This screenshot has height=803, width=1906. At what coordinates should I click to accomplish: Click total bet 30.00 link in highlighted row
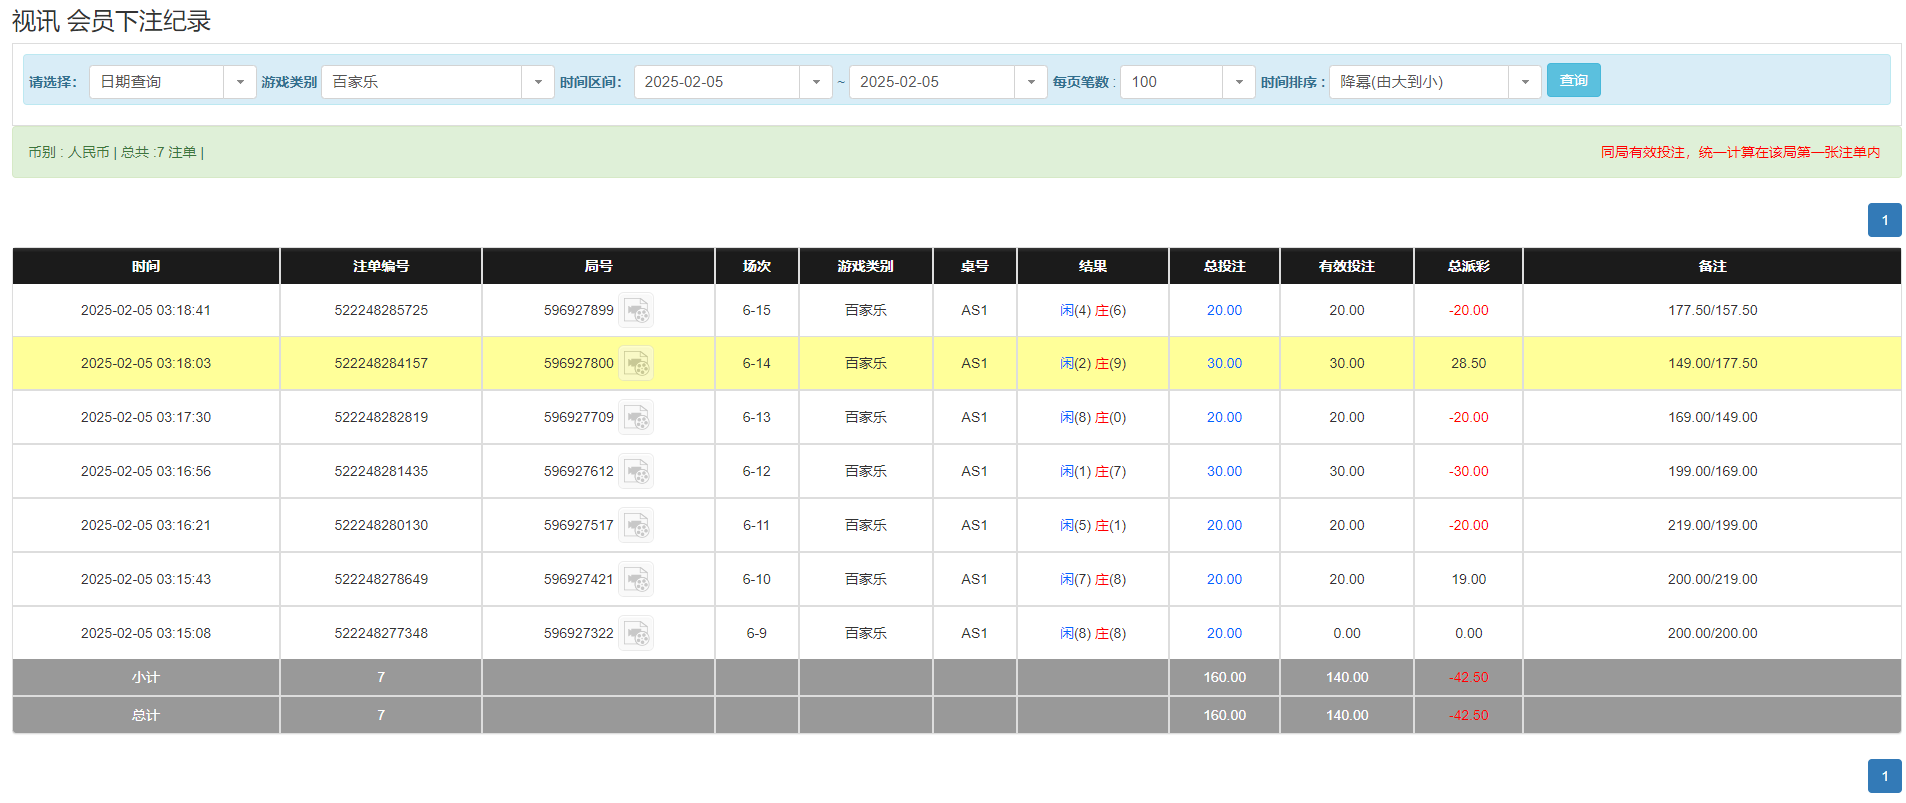pyautogui.click(x=1224, y=364)
